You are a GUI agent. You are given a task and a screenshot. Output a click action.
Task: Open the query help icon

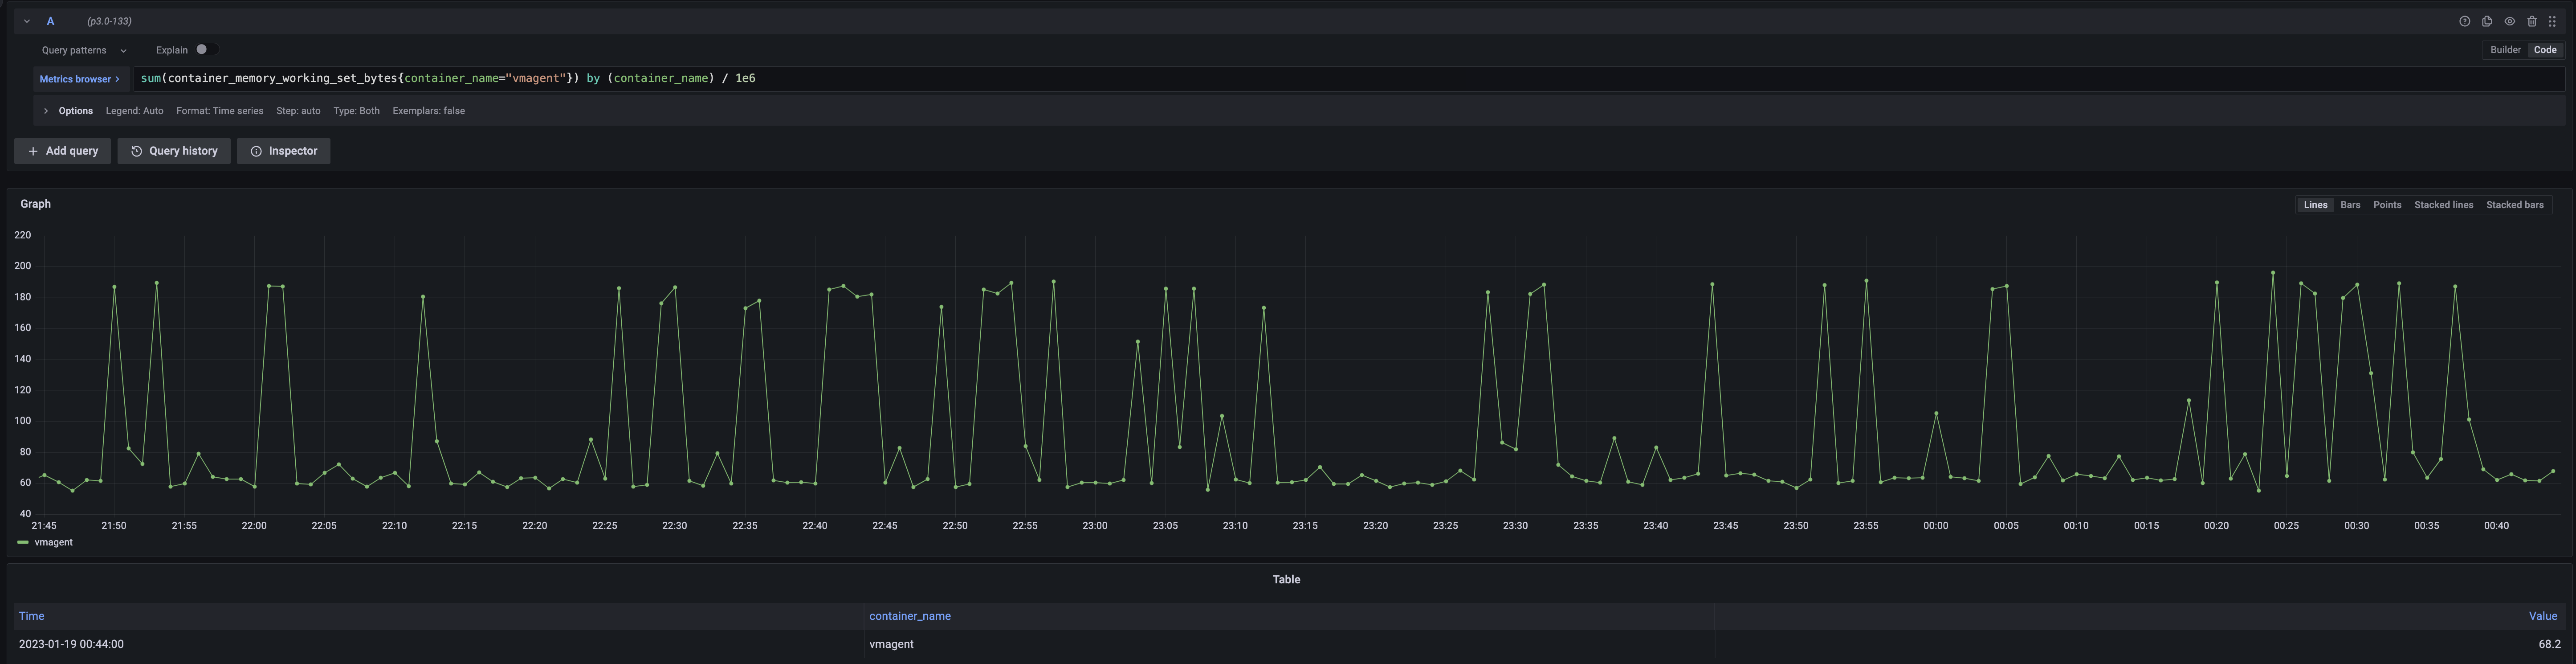click(x=2465, y=20)
